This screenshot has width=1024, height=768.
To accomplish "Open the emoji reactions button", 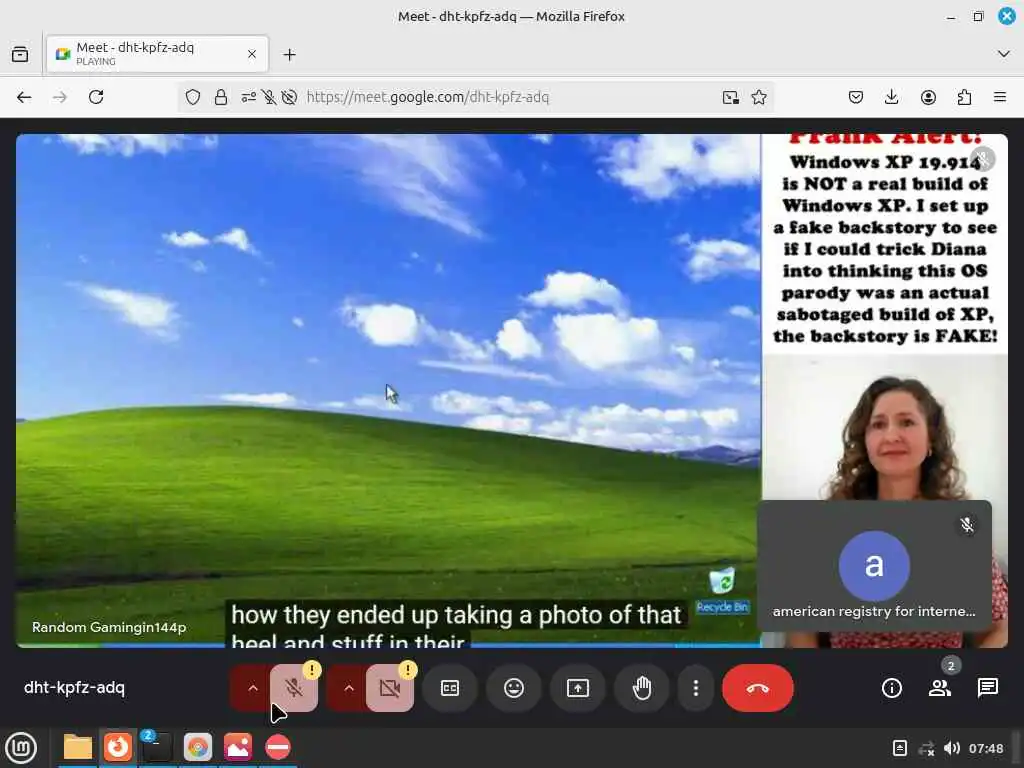I will coord(514,688).
